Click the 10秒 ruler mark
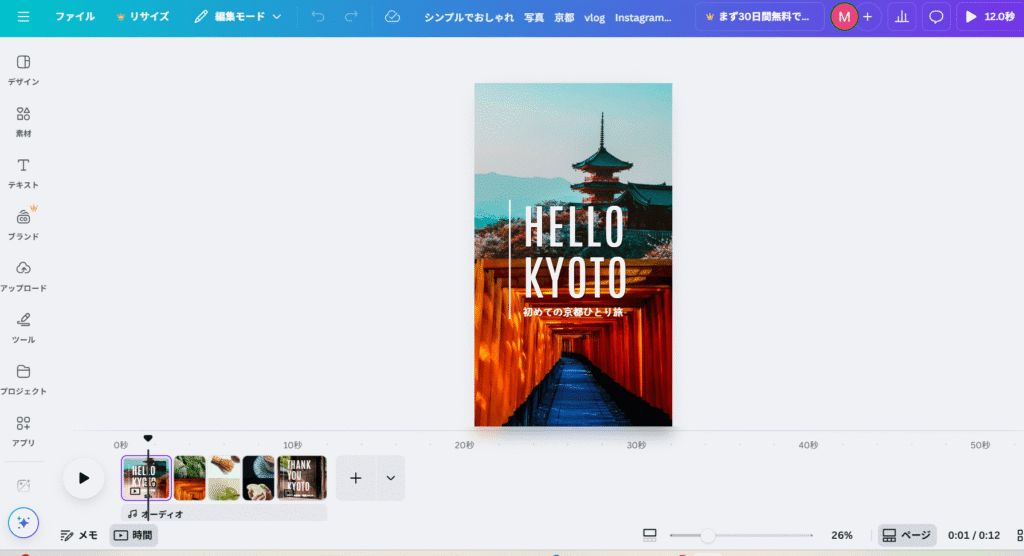This screenshot has width=1024, height=556. pyautogui.click(x=292, y=445)
